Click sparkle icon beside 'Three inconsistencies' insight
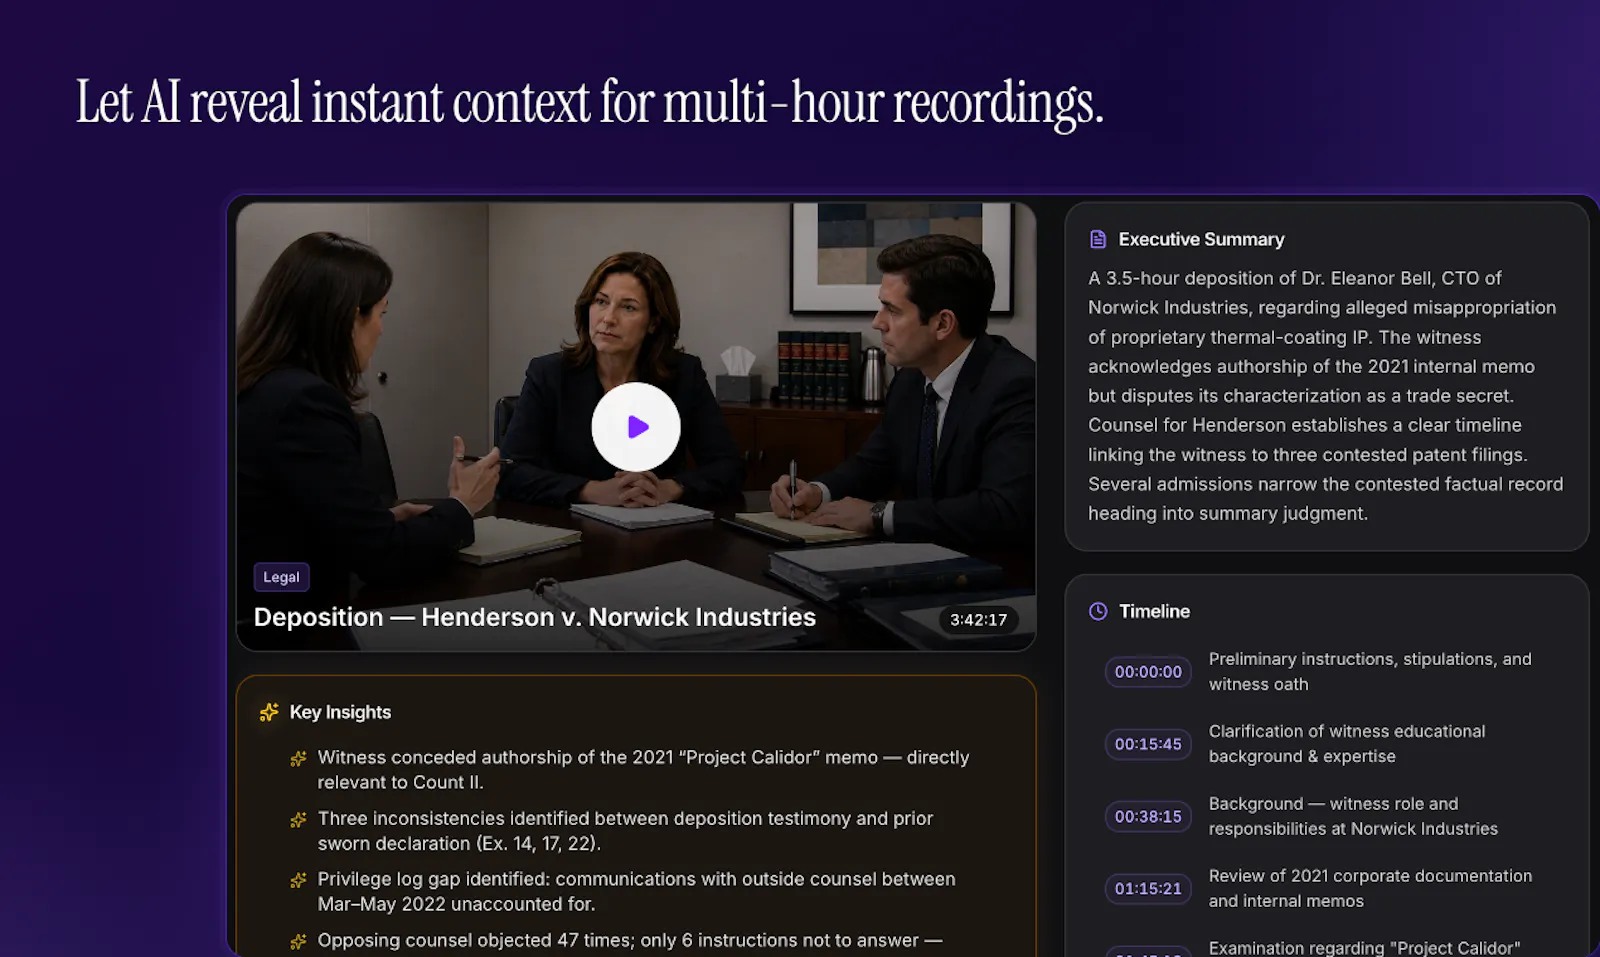 tap(298, 820)
